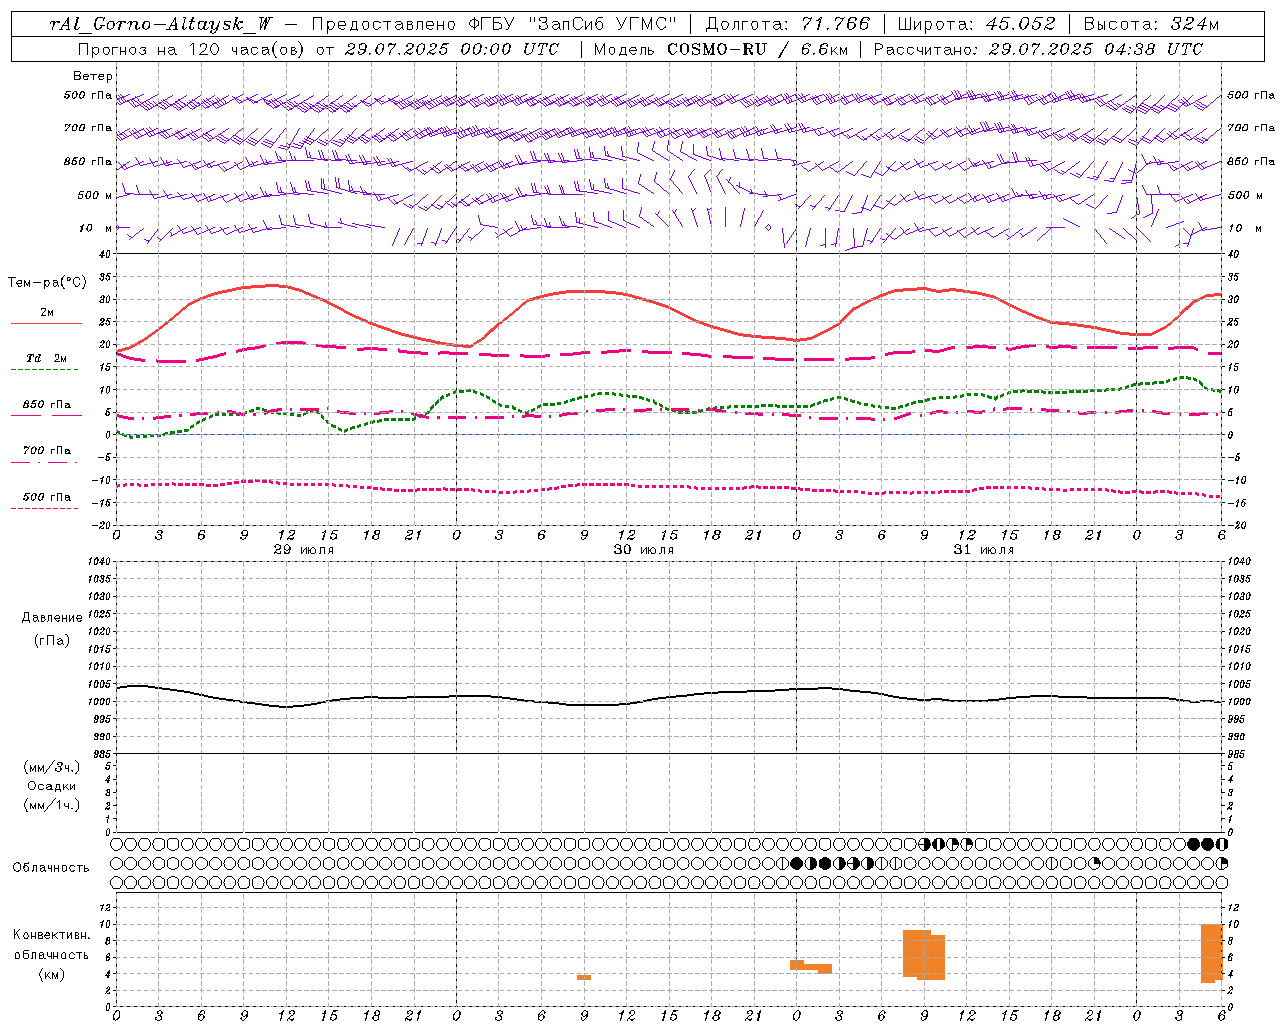This screenshot has height=1024, width=1280.
Task: Click the orange convective bar at chart's right edge
Action: 1212,953
